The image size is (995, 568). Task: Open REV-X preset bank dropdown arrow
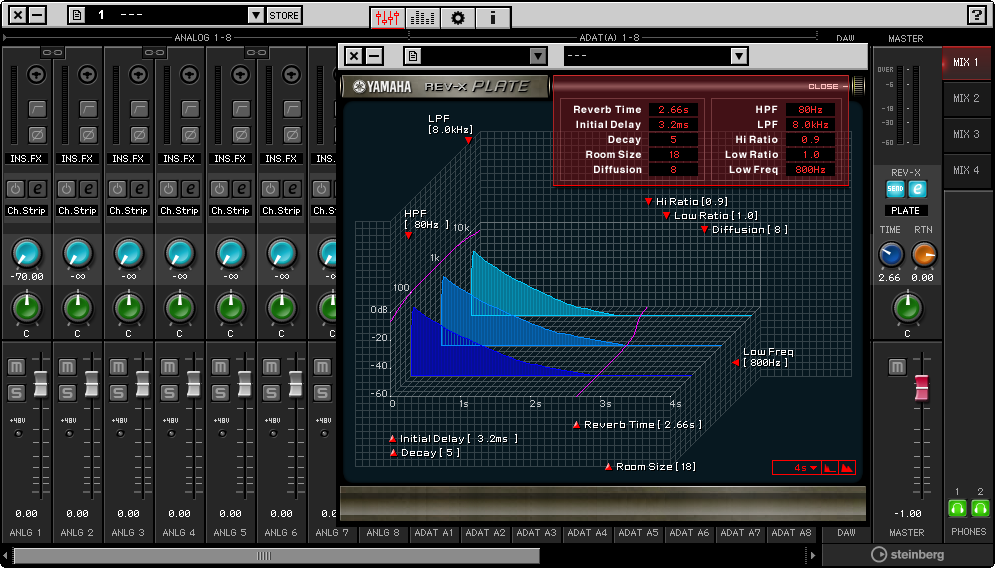(538, 56)
